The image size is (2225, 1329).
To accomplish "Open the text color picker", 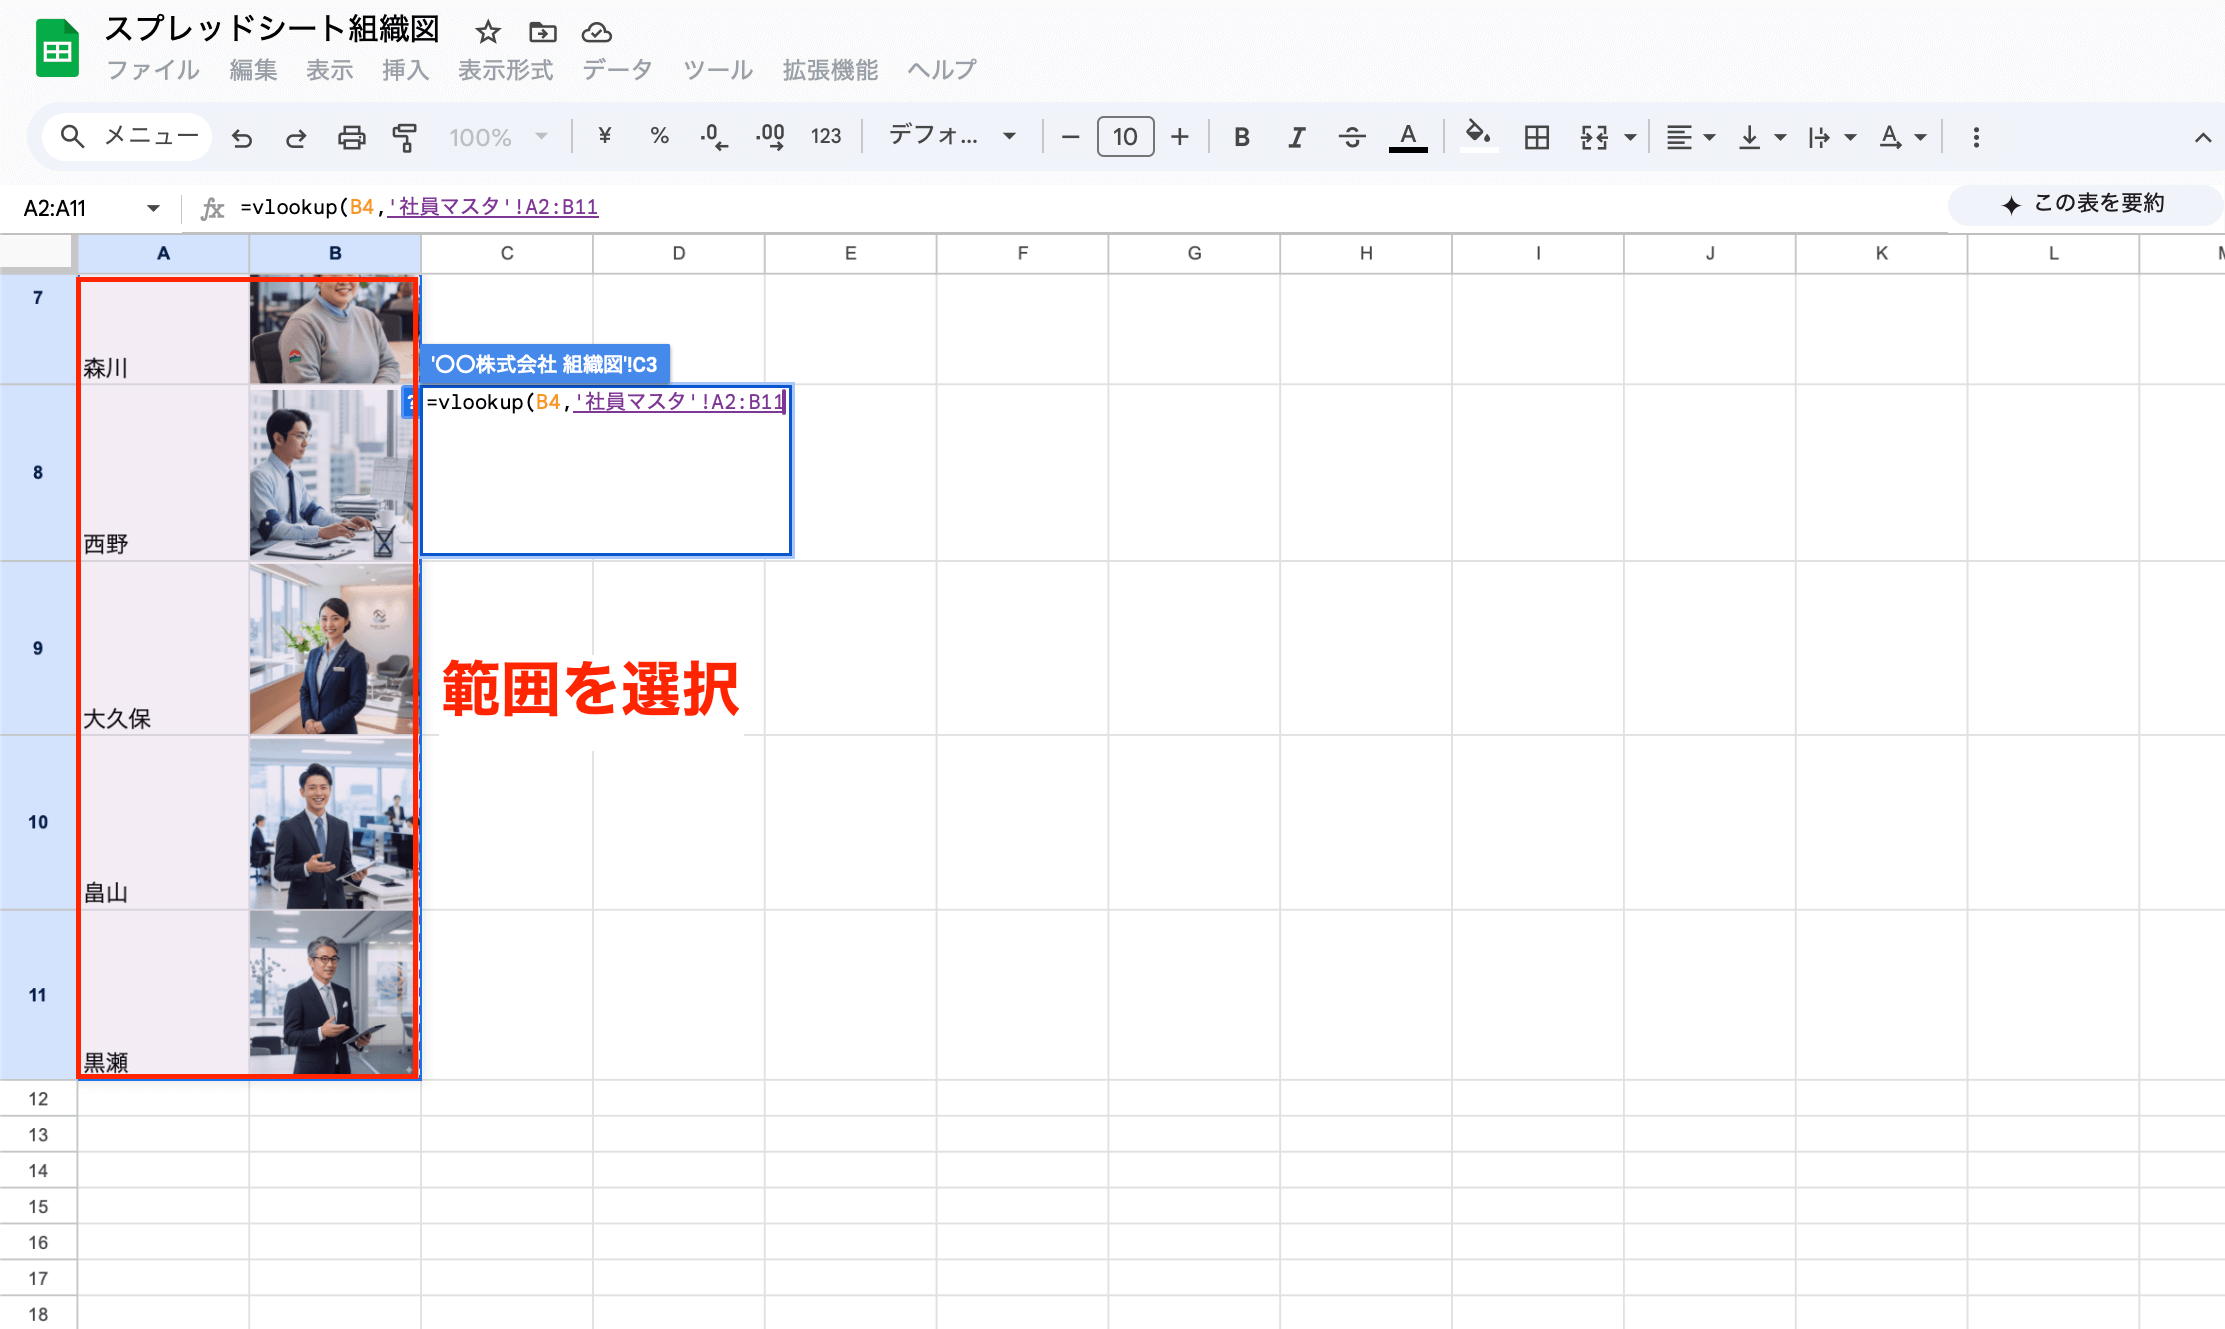I will click(1408, 137).
